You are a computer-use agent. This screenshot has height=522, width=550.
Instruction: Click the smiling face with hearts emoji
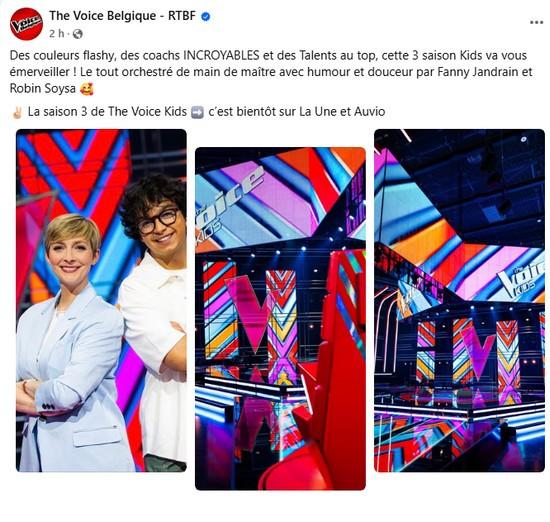coord(87,89)
